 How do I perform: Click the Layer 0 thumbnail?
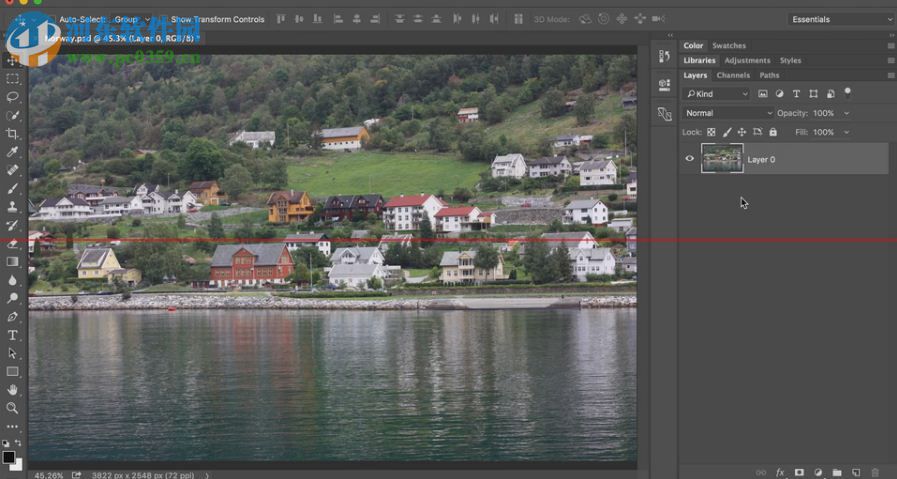(722, 158)
